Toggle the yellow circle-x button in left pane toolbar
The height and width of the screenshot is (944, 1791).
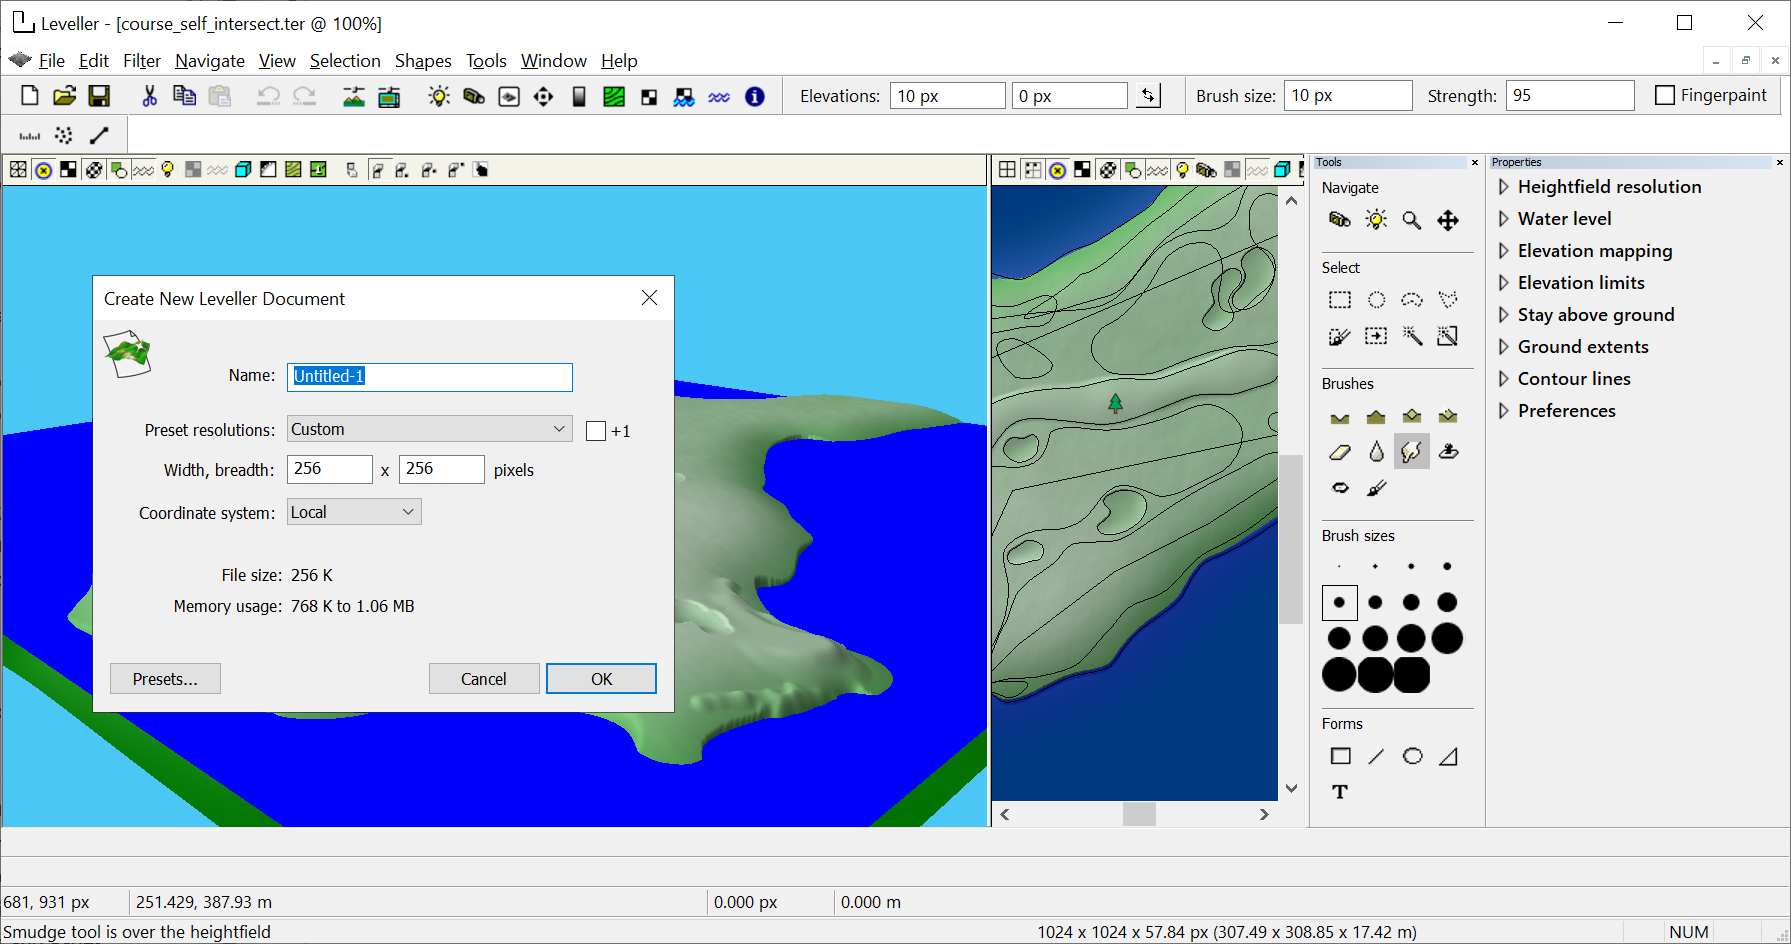click(x=43, y=170)
